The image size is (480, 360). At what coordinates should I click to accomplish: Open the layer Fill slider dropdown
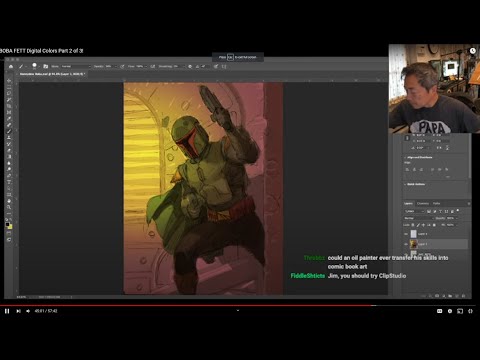point(457,225)
